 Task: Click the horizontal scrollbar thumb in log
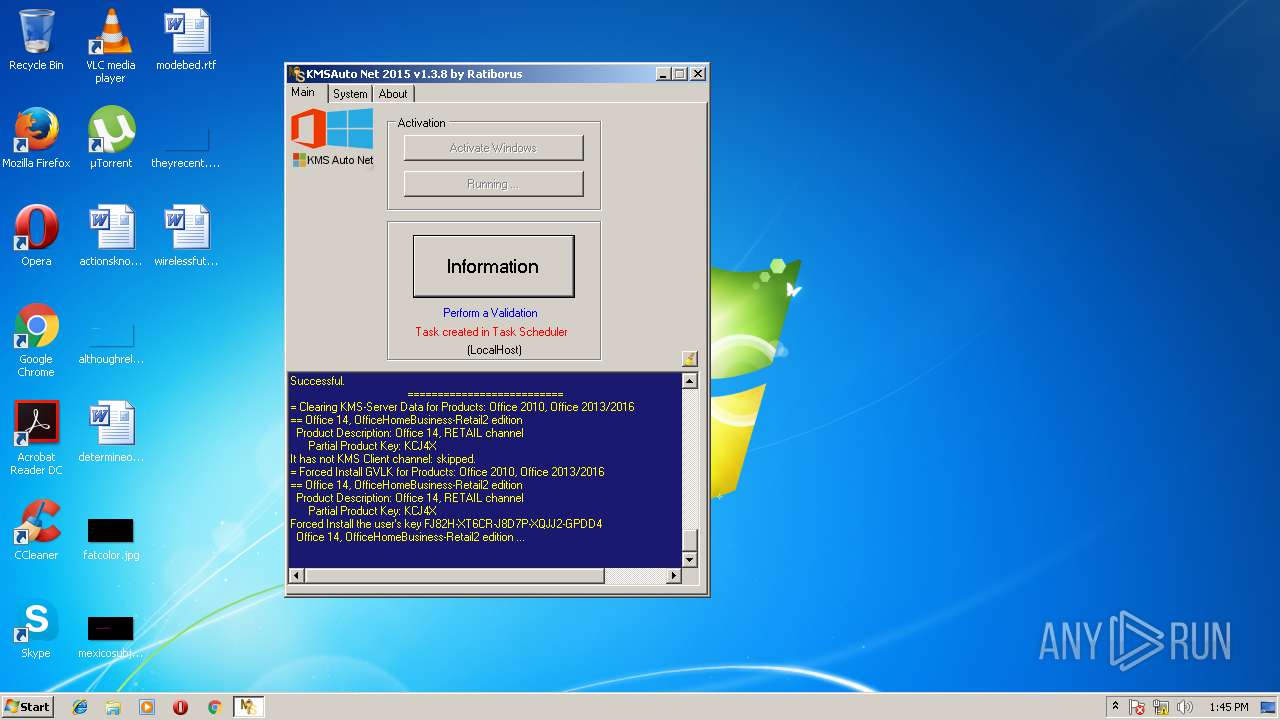(x=454, y=576)
